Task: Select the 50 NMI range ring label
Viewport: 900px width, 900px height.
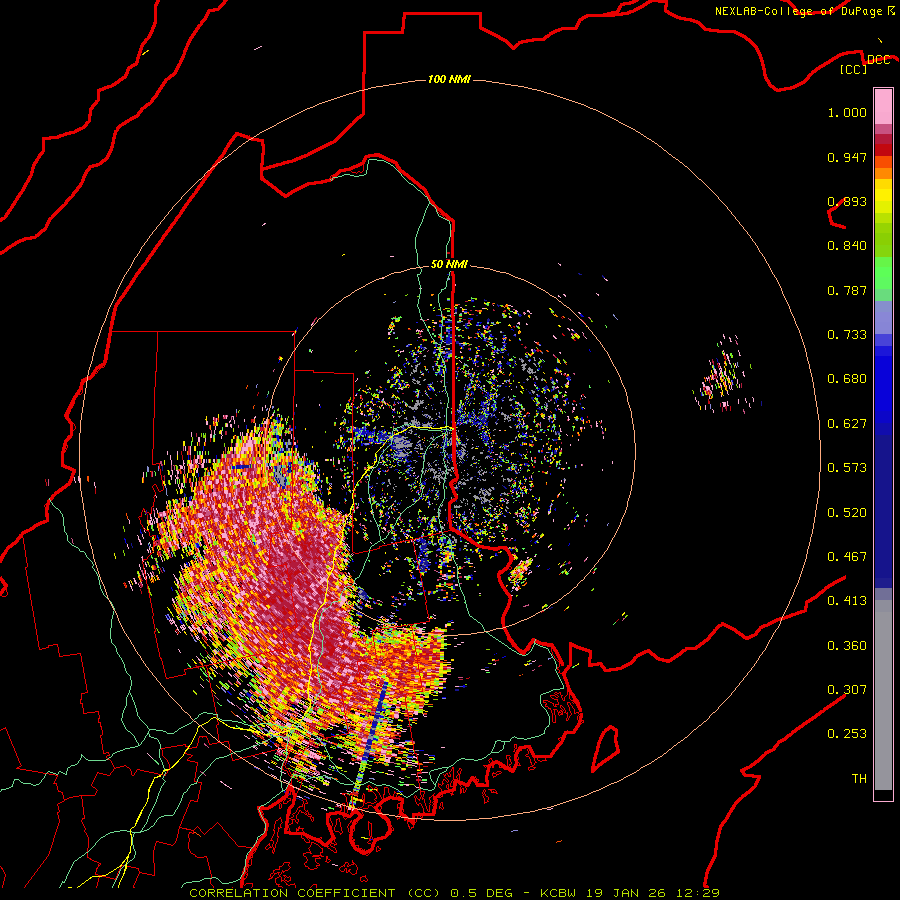Action: [x=449, y=264]
